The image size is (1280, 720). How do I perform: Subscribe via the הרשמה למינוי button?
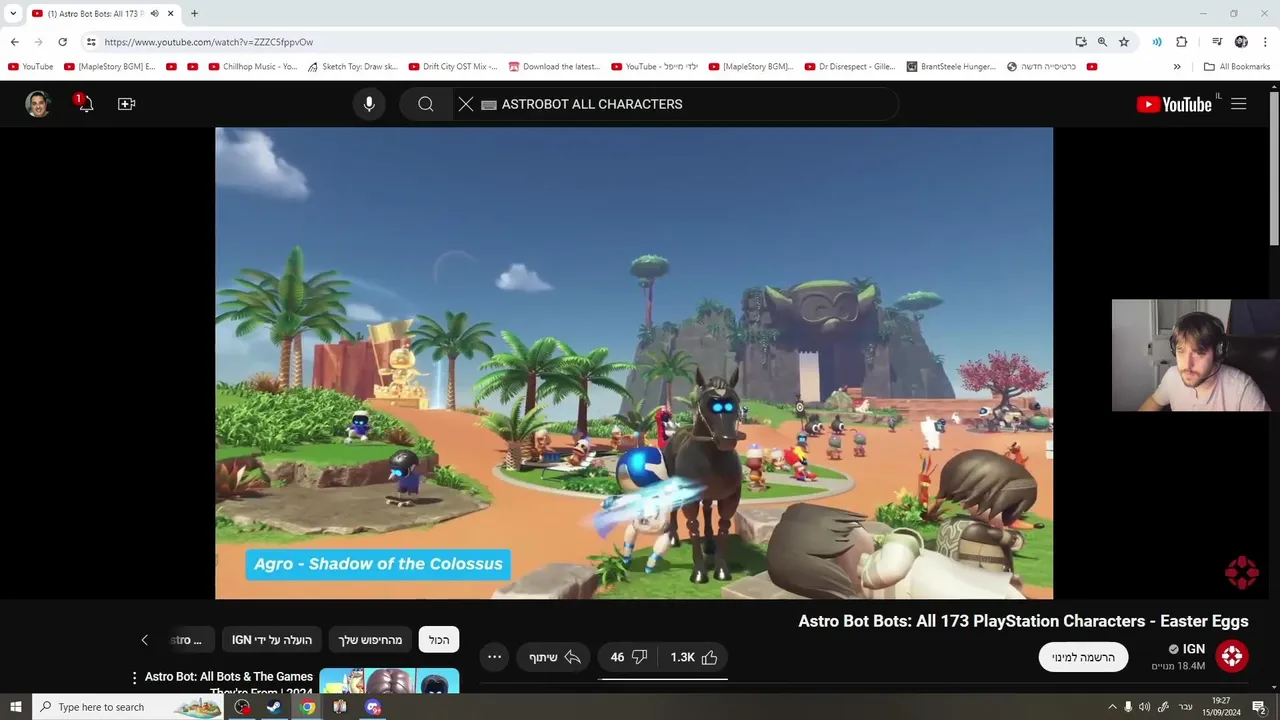tap(1083, 657)
